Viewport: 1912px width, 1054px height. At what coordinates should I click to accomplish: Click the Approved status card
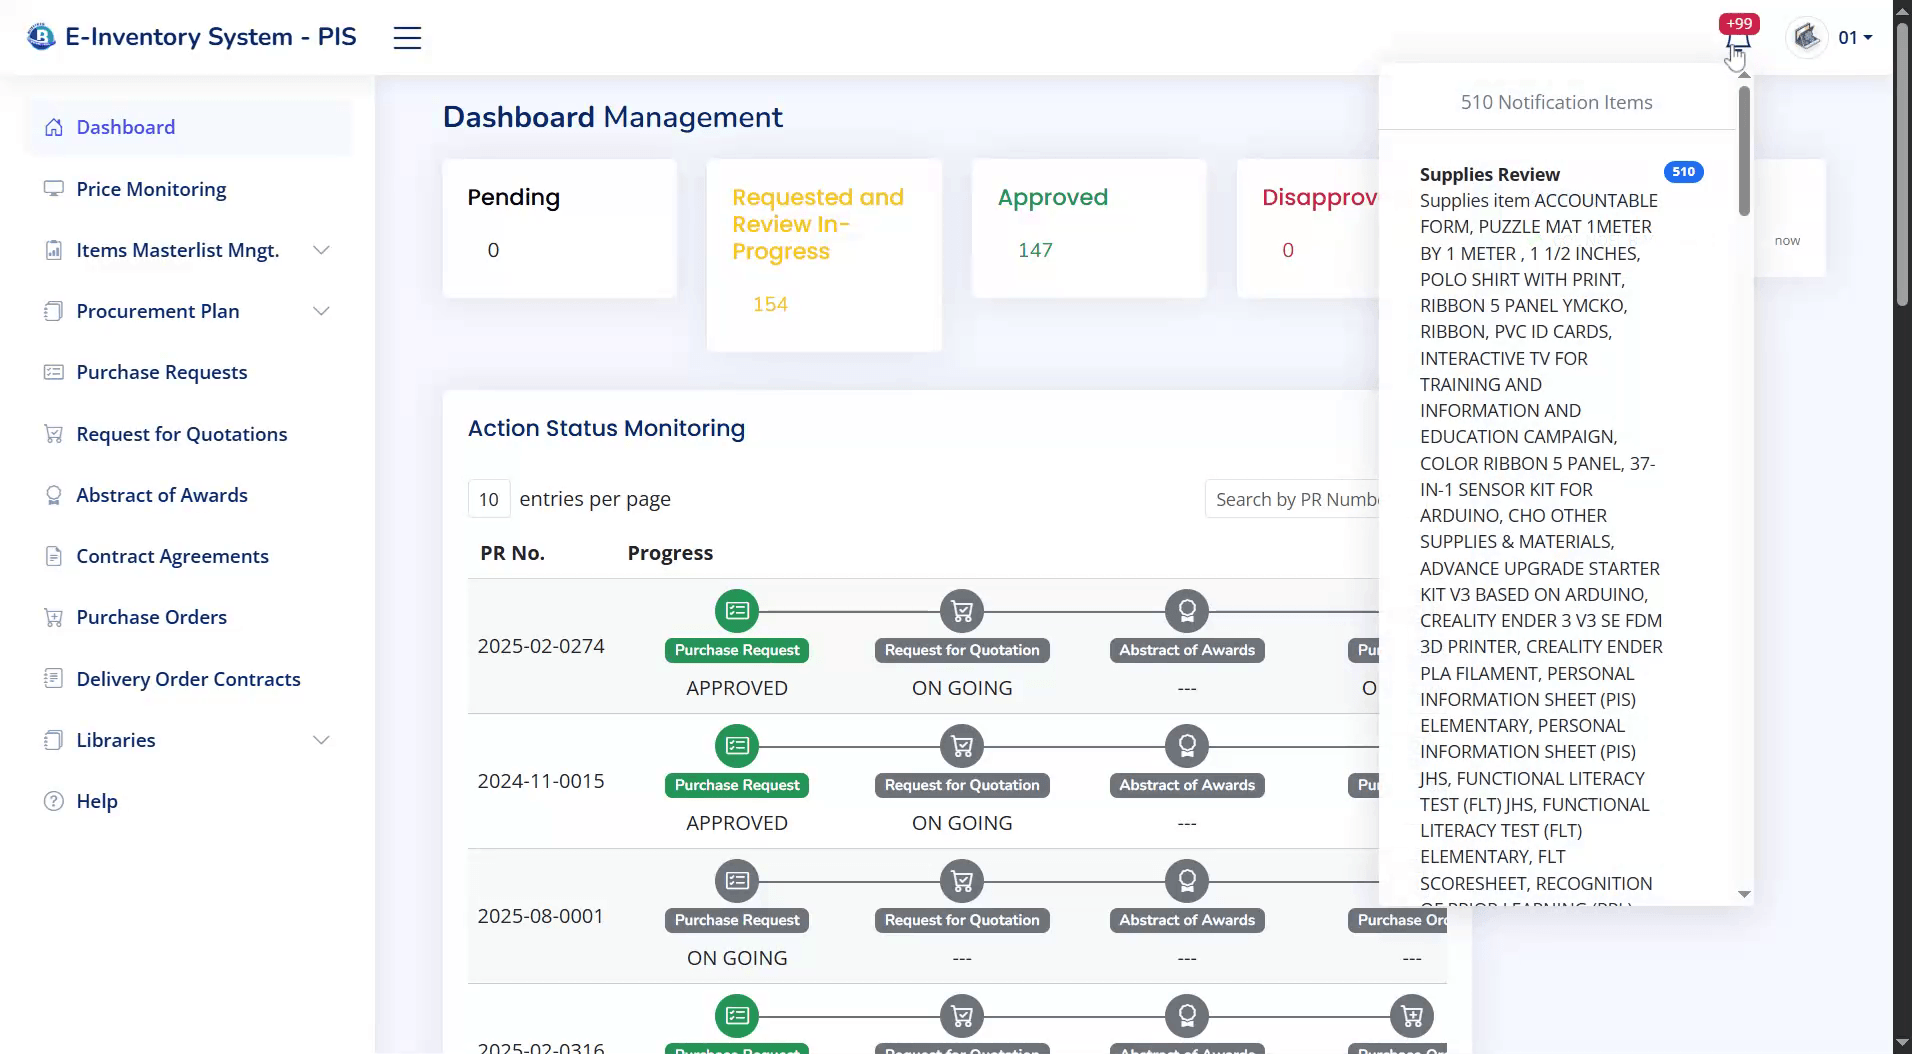[x=1088, y=228]
